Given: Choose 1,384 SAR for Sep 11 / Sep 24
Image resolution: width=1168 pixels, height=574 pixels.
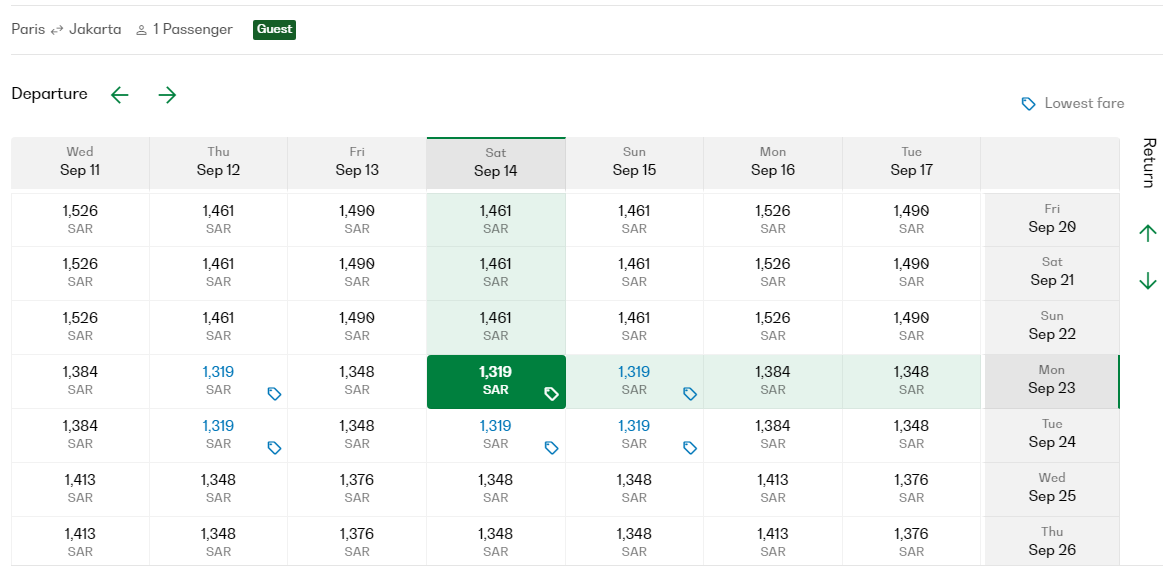Looking at the screenshot, I should click(80, 435).
